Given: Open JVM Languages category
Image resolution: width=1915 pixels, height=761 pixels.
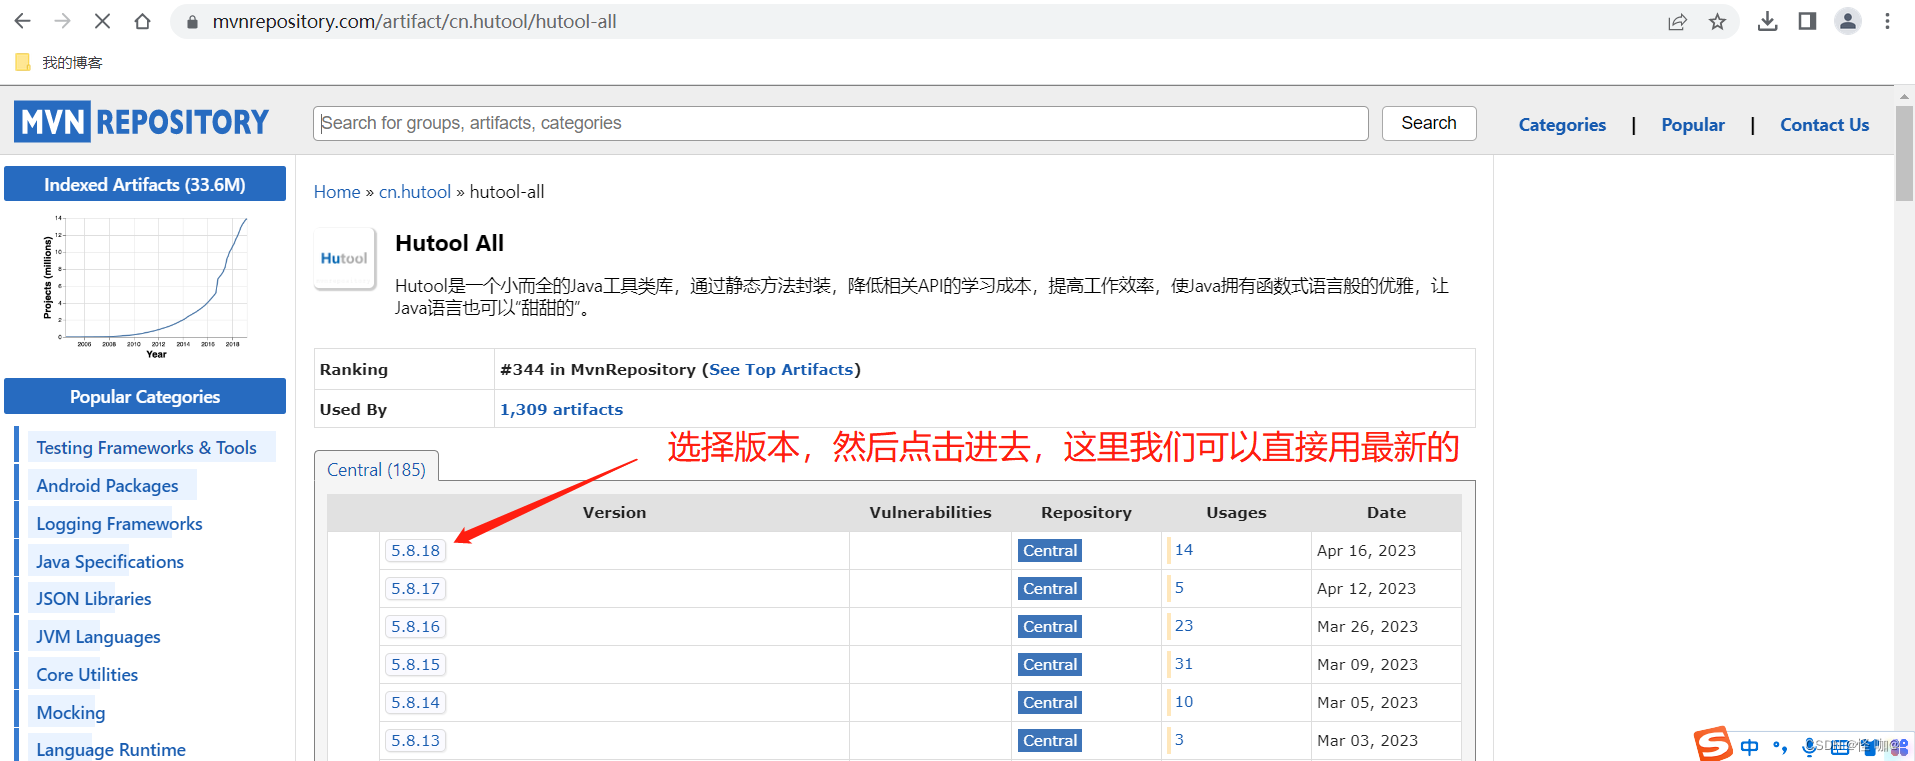Looking at the screenshot, I should coord(98,636).
